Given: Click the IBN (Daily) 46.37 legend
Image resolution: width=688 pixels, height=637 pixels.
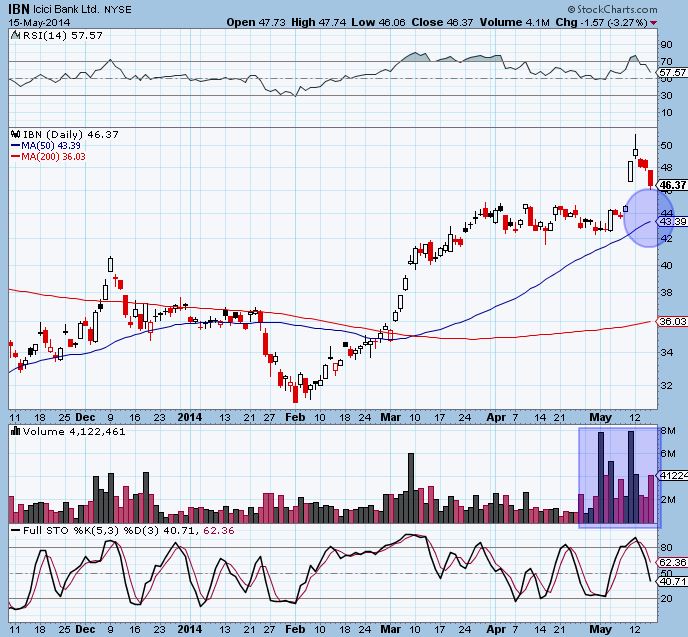Looking at the screenshot, I should tap(71, 134).
